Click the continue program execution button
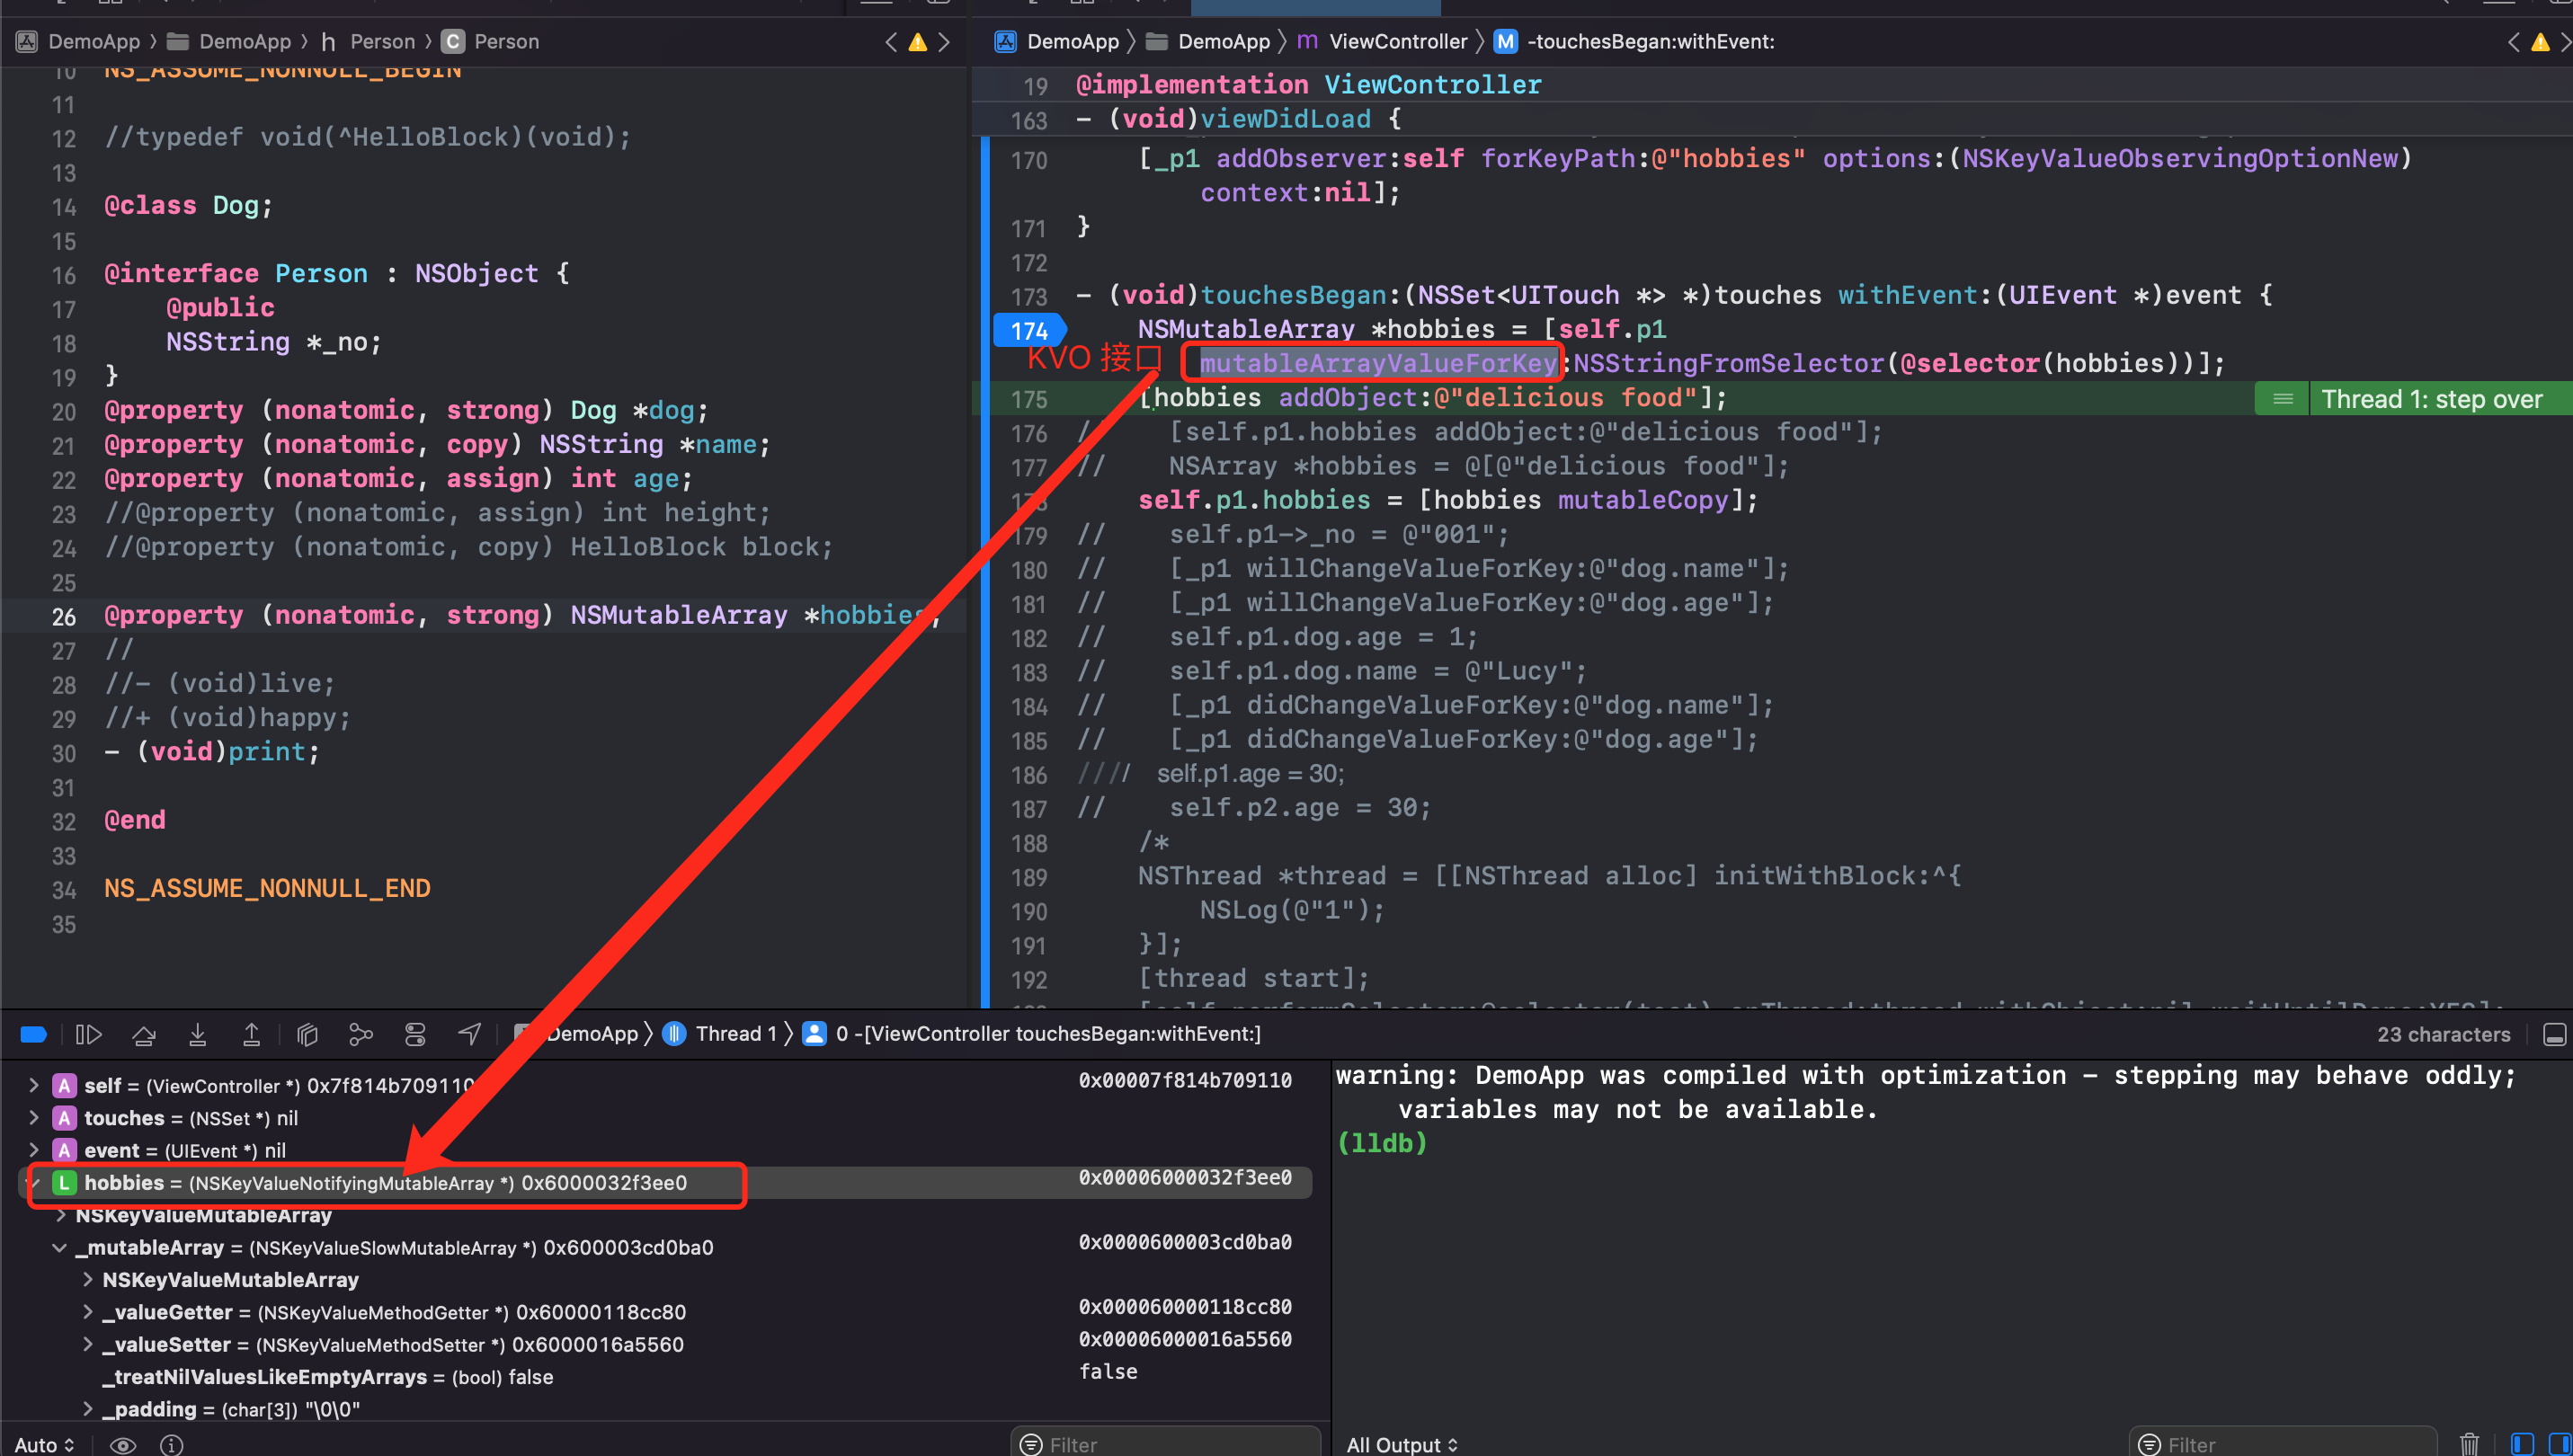The image size is (2573, 1456). (x=89, y=1034)
